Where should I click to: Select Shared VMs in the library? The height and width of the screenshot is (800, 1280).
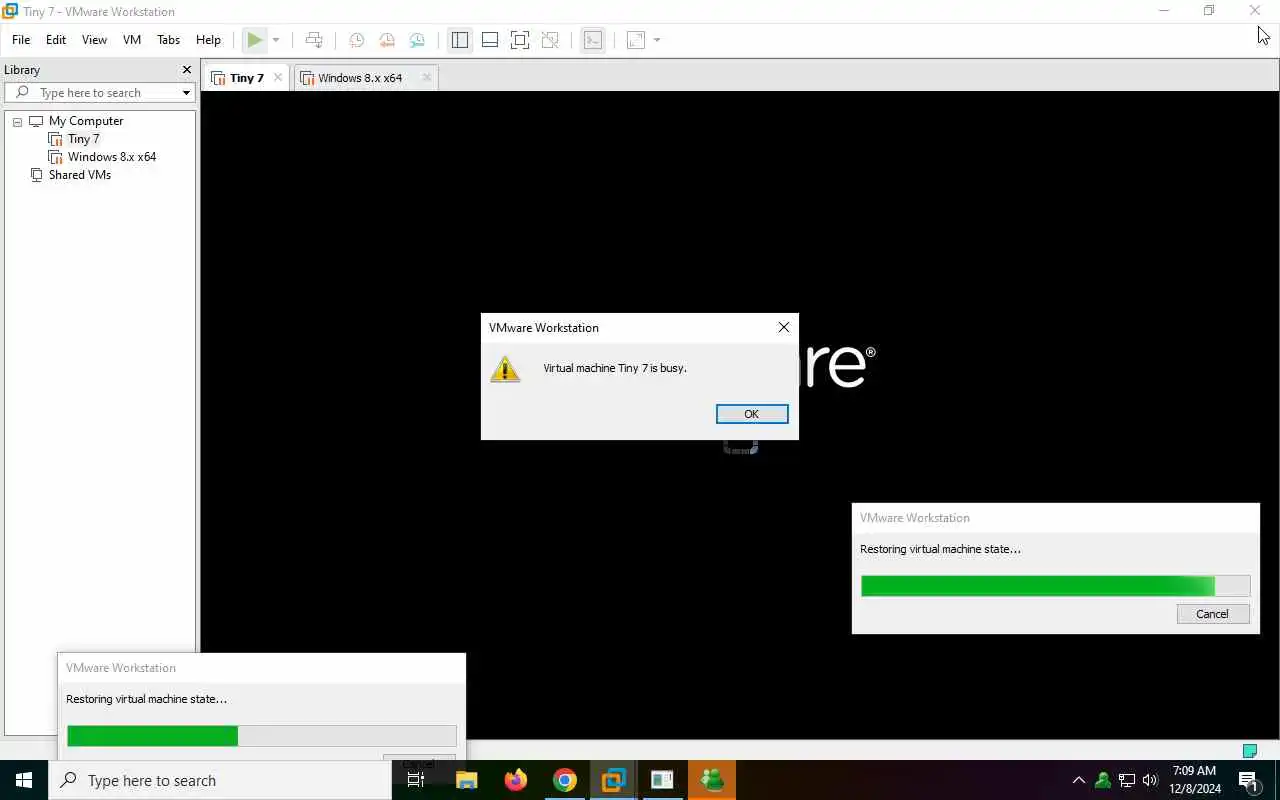(79, 175)
